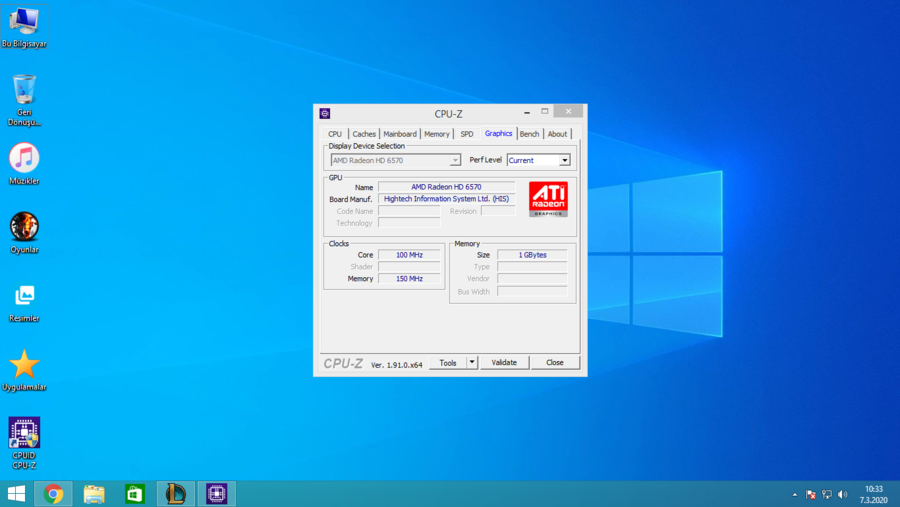Click the Memory clock value 150 MHz
Viewport: 900px width, 507px height.
[x=409, y=279]
